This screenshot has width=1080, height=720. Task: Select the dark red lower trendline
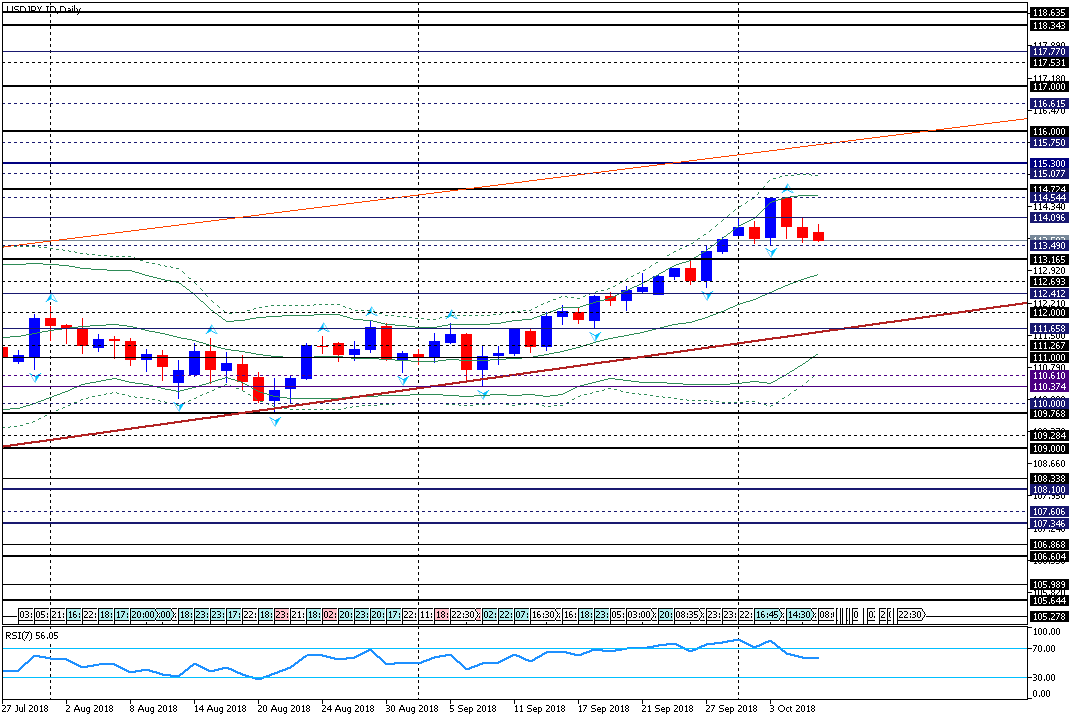(x=513, y=376)
